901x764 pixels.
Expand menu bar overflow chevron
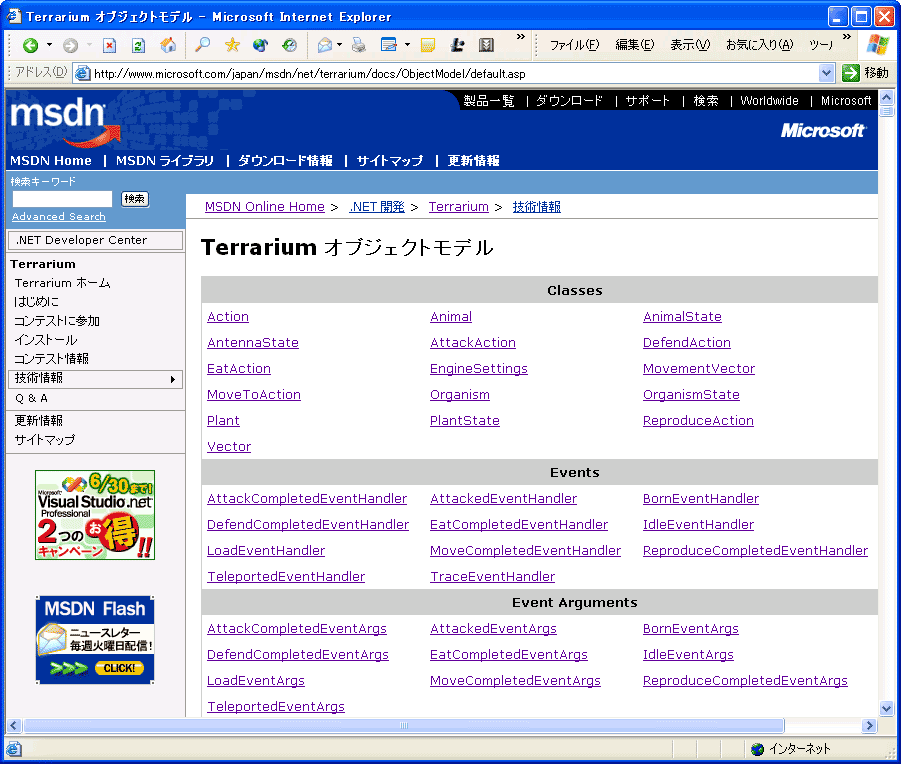tap(846, 37)
